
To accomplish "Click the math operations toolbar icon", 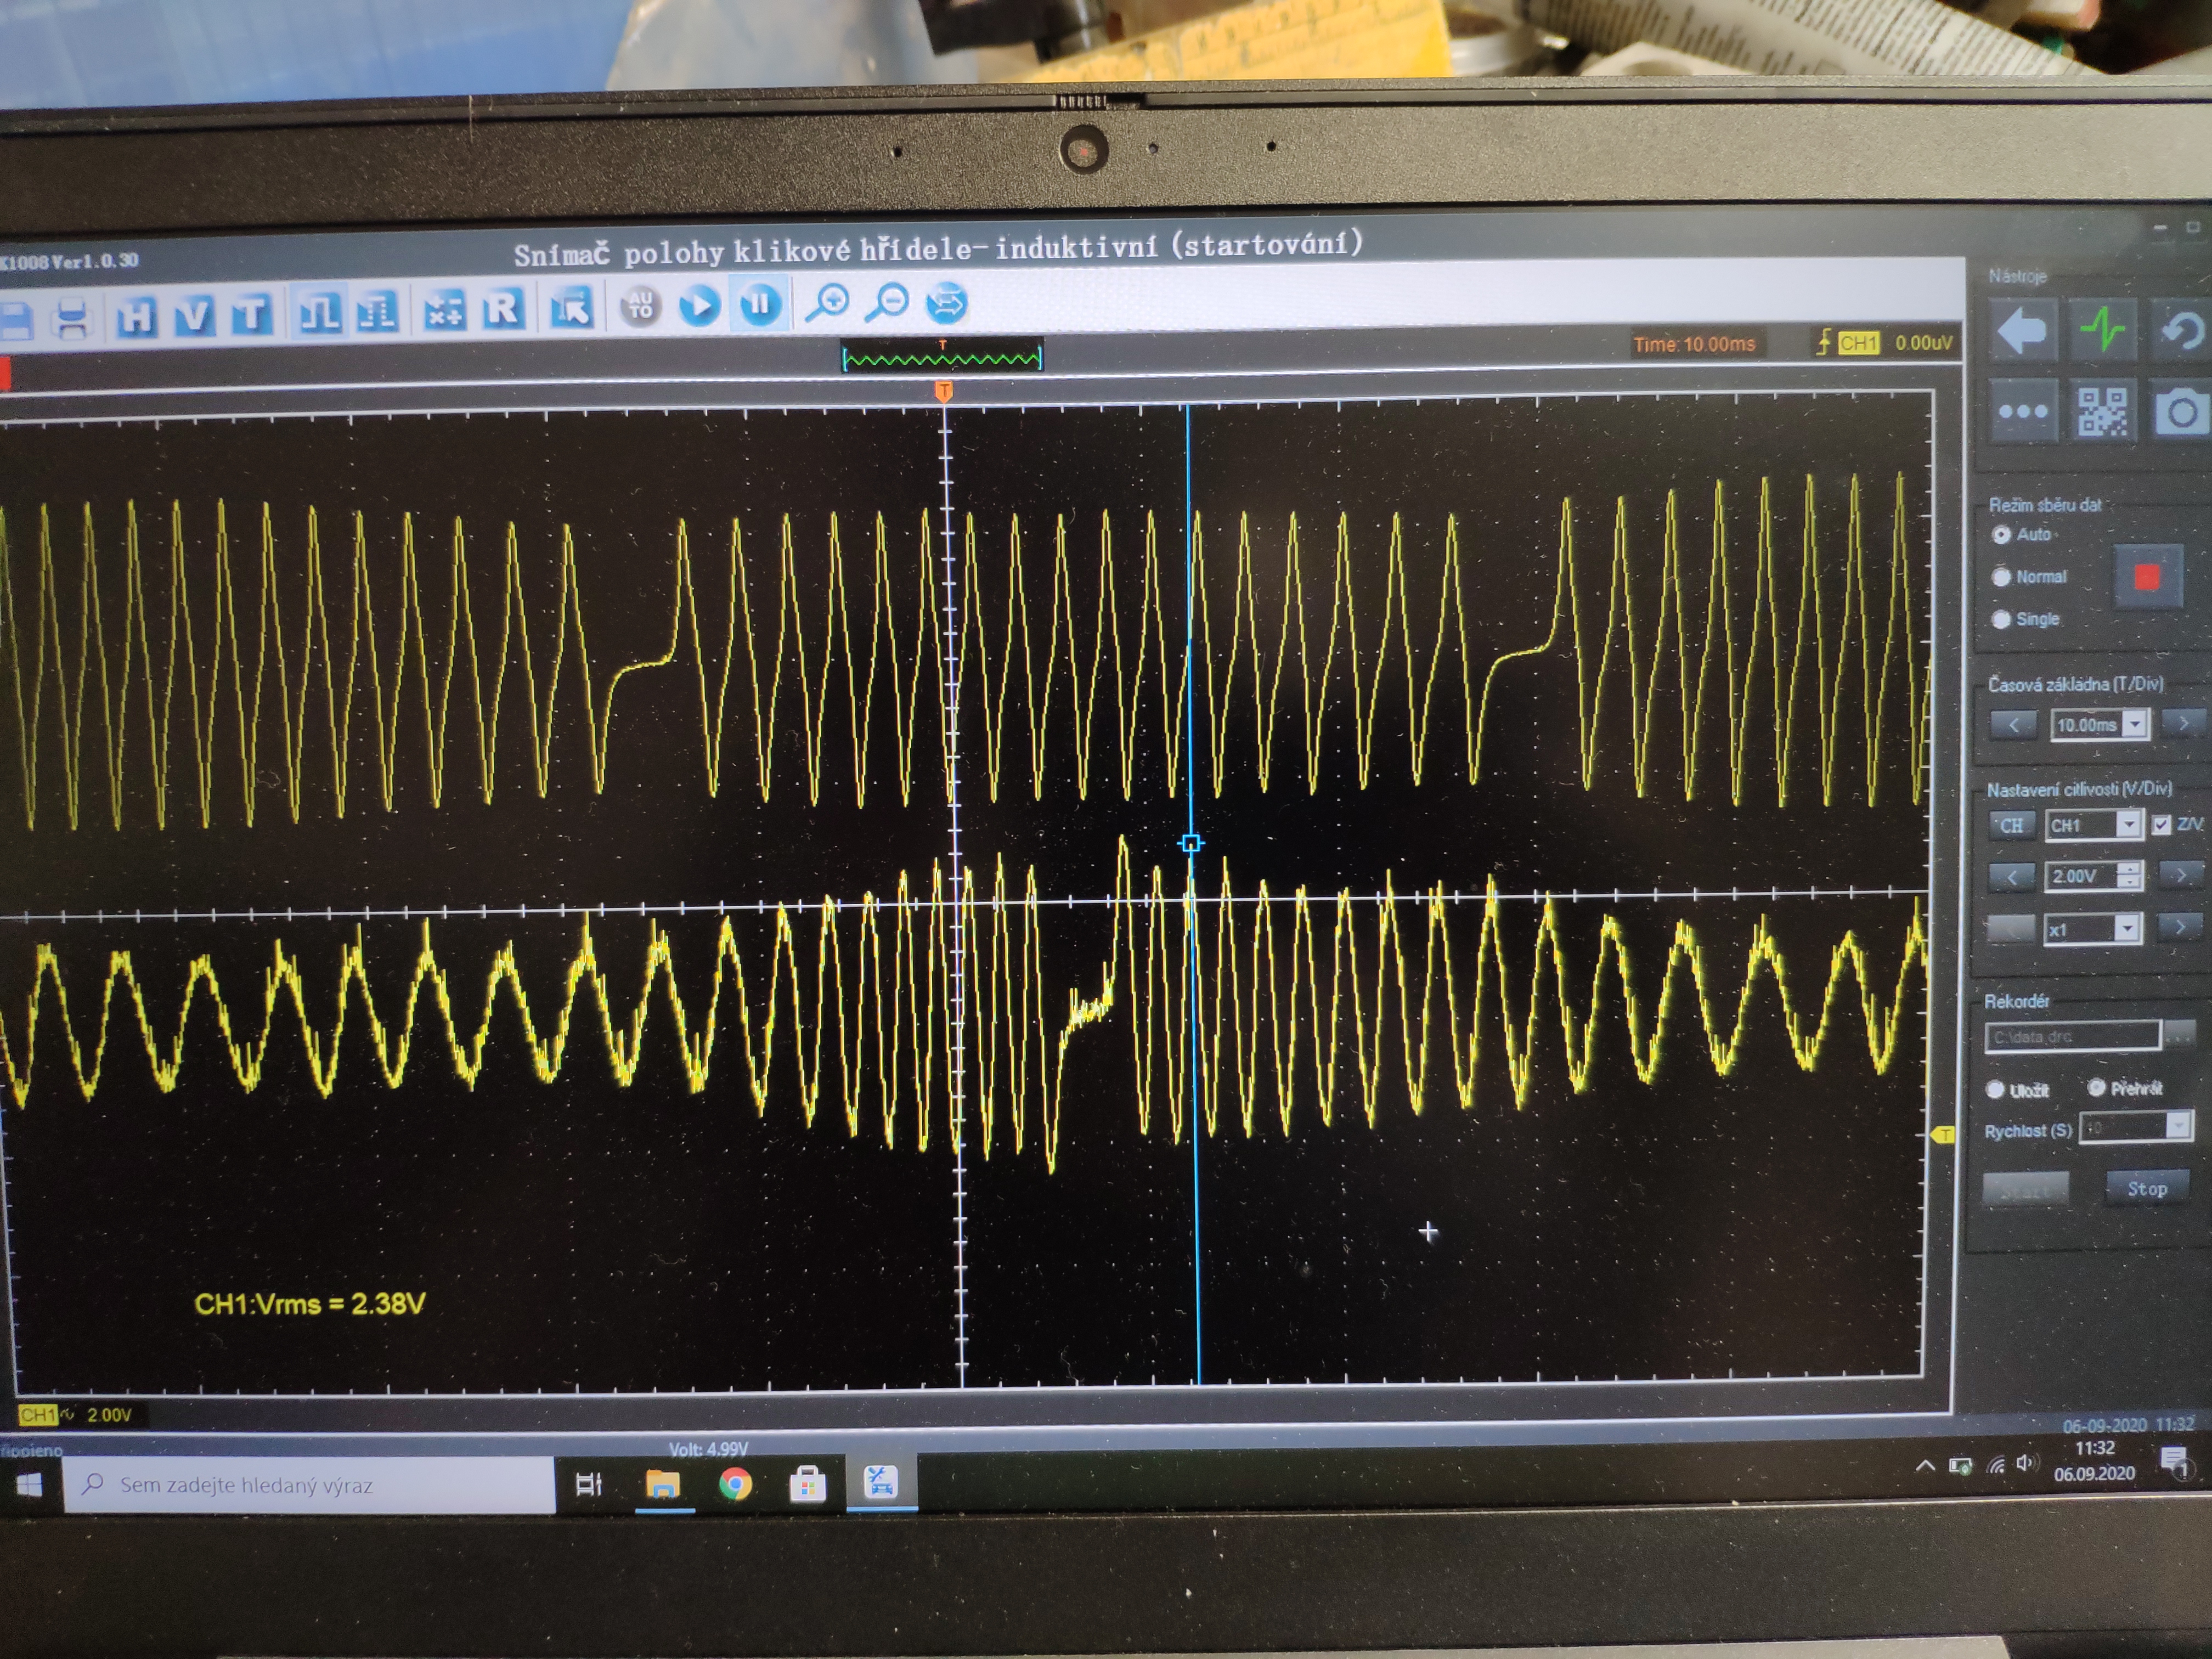I will pyautogui.click(x=444, y=311).
